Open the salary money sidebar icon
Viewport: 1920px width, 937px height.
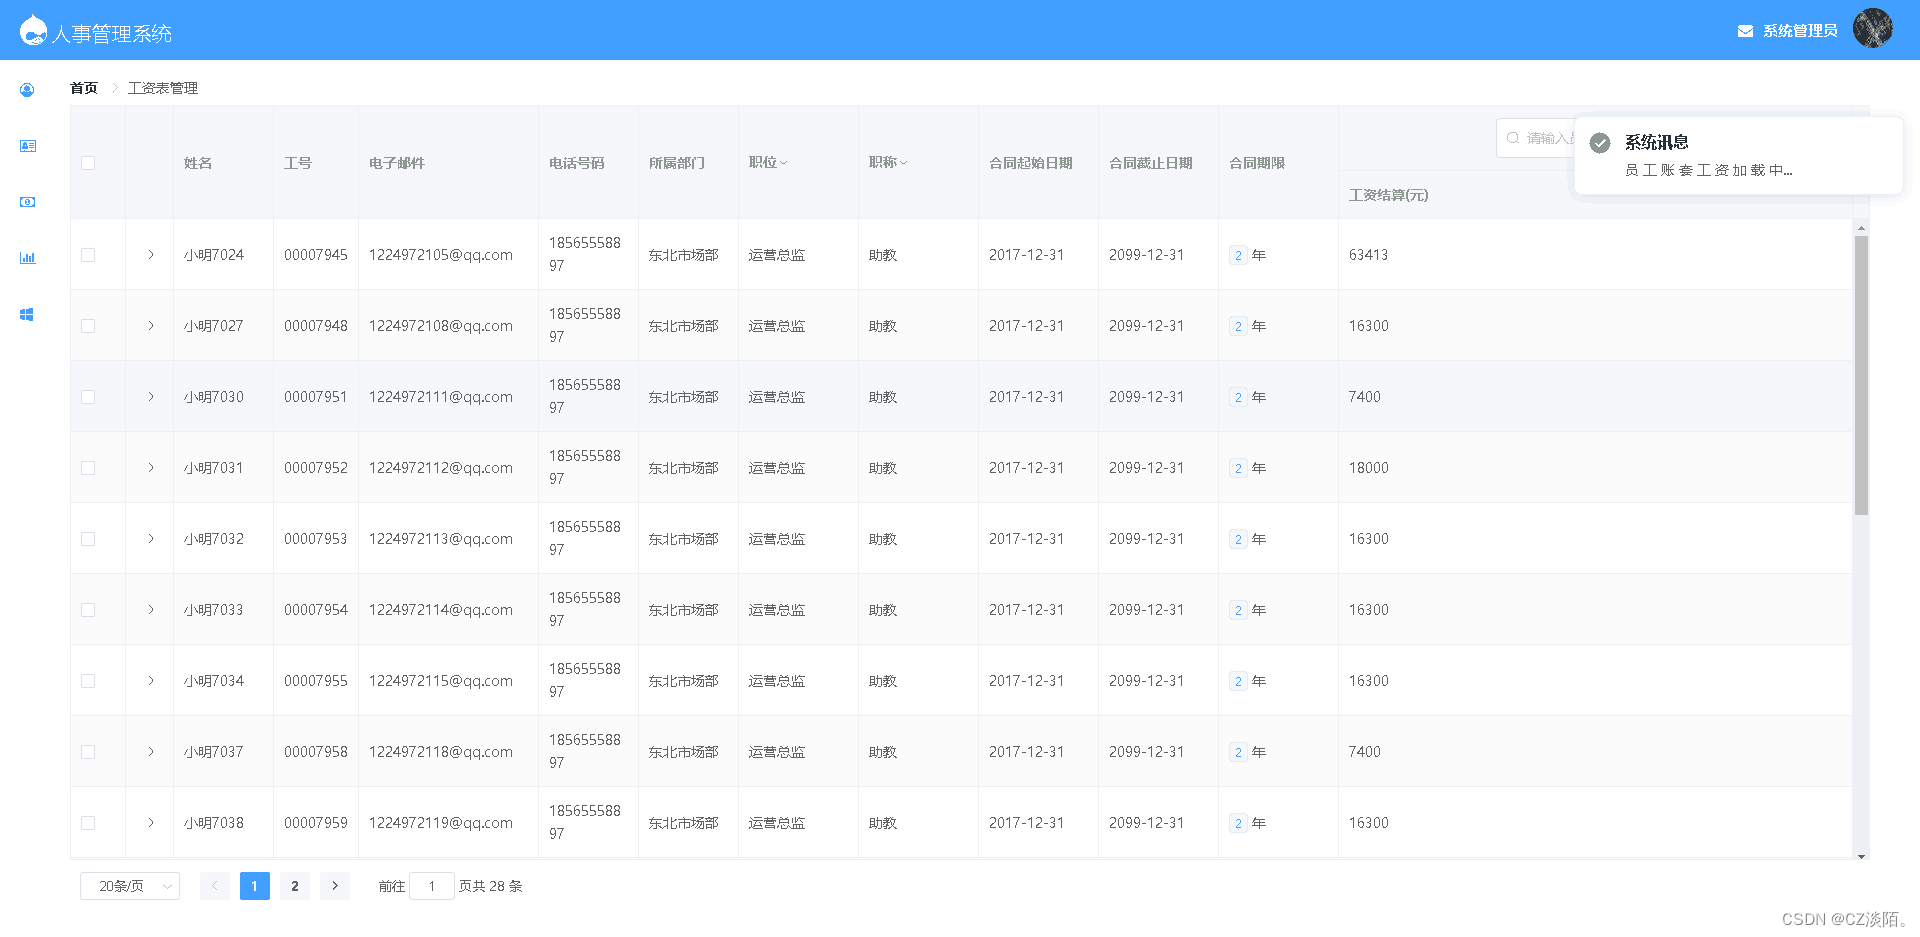click(x=28, y=202)
